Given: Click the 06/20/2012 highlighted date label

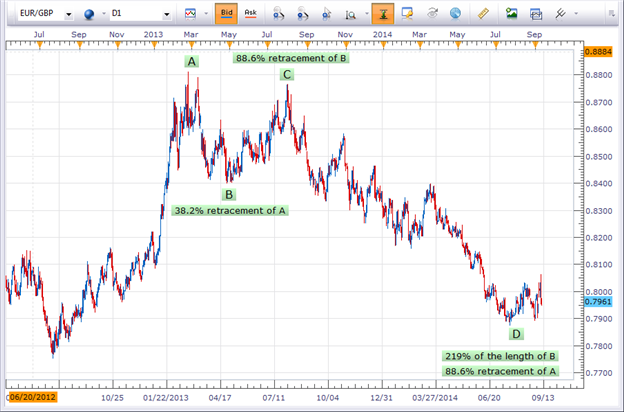Looking at the screenshot, I should pyautogui.click(x=33, y=397).
